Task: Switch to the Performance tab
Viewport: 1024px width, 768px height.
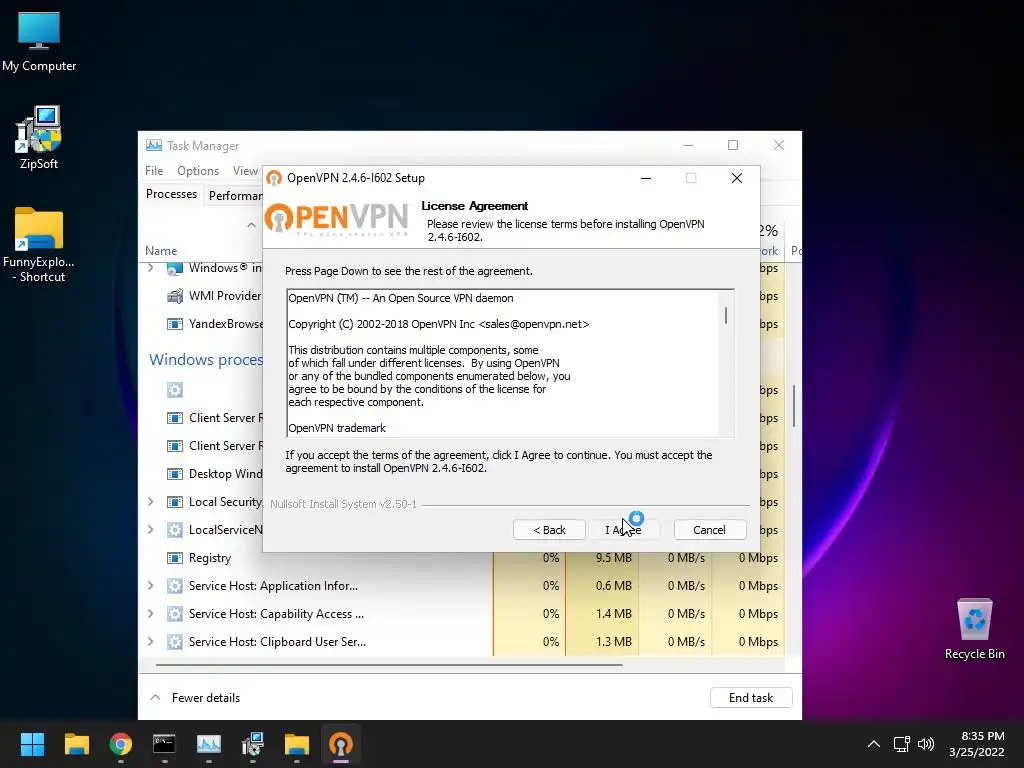Action: click(x=235, y=195)
